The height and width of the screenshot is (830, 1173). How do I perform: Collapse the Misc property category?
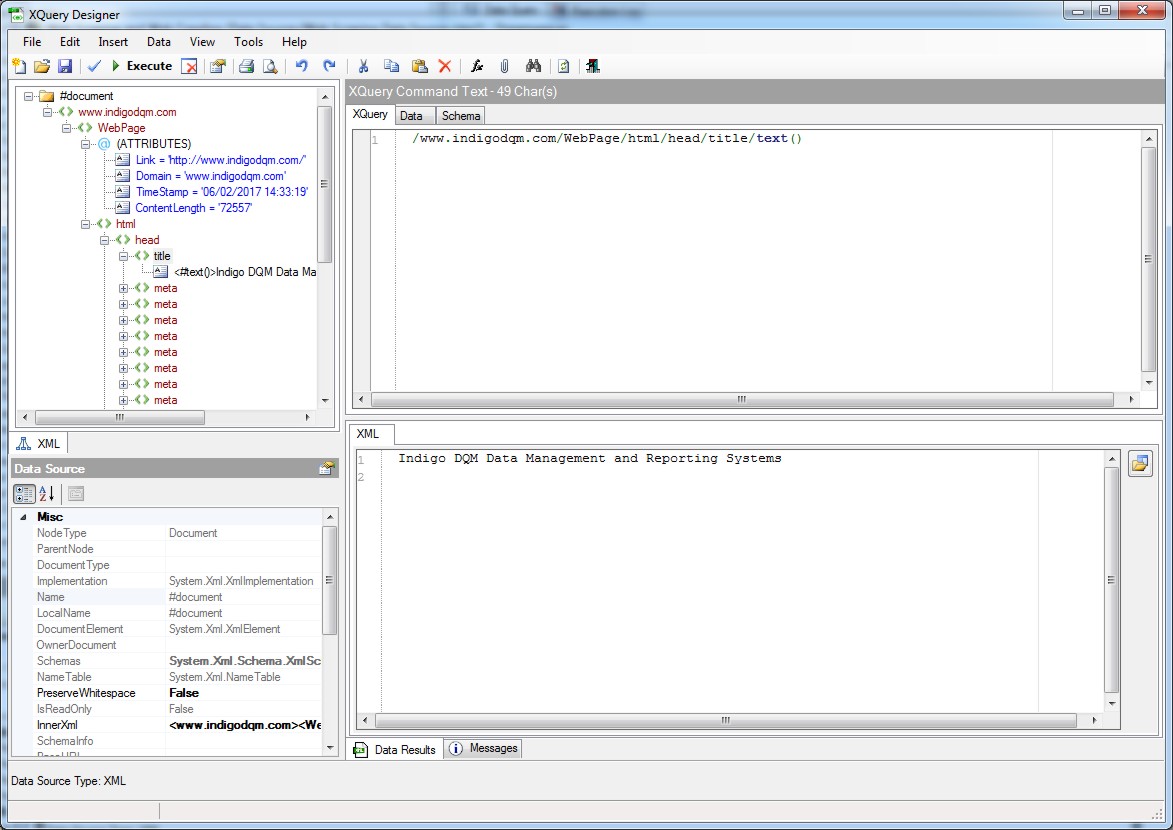tap(23, 517)
